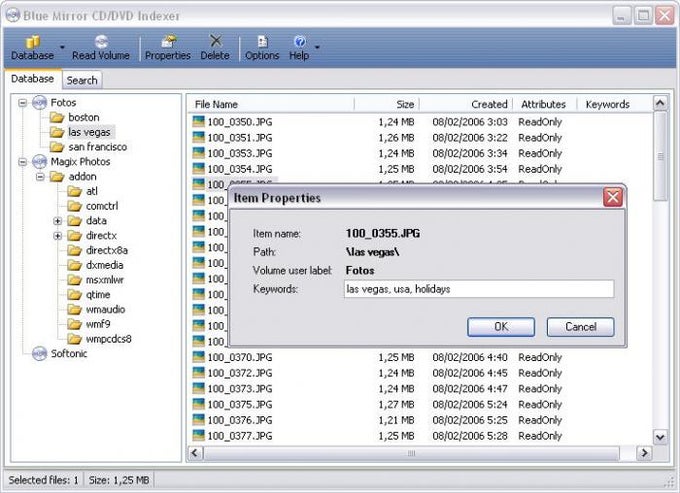Viewport: 680px width, 493px height.
Task: Expand the directx folder node
Action: 57,236
